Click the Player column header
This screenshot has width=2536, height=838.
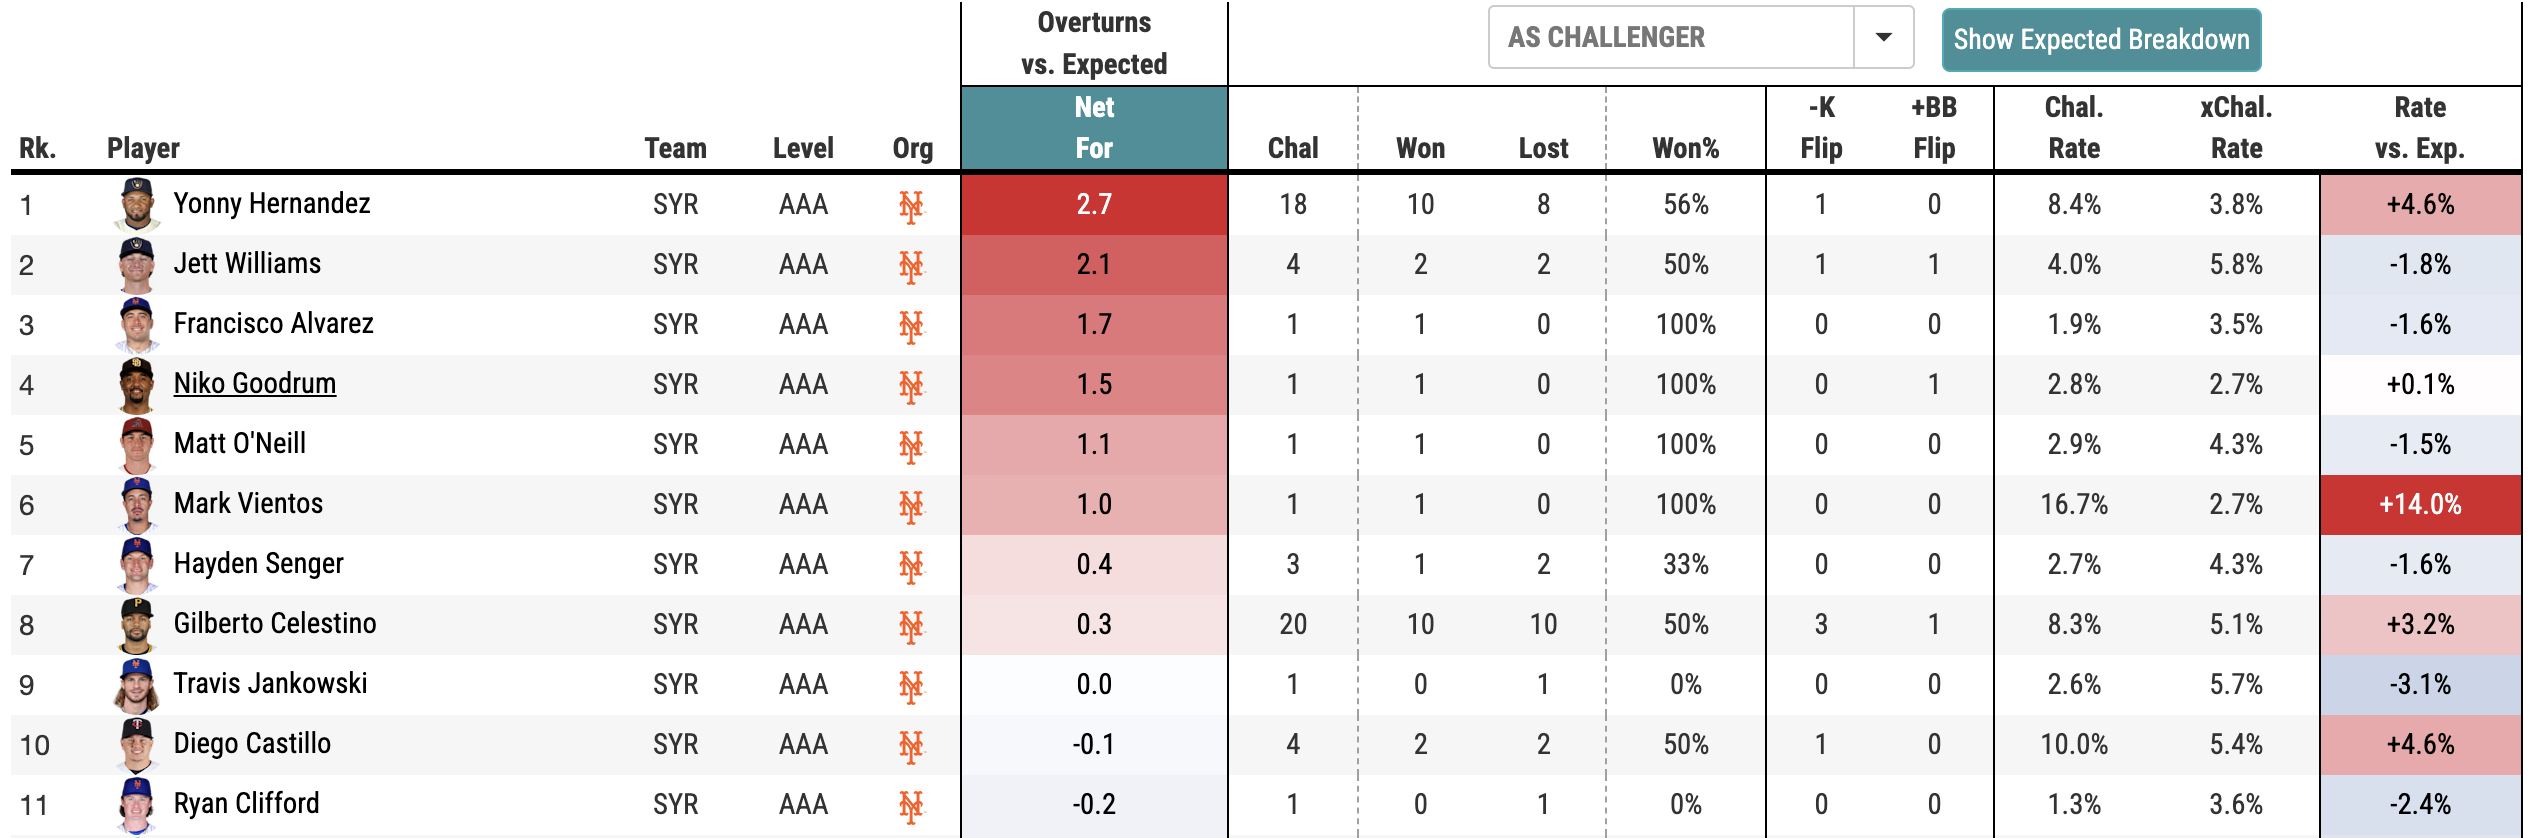coord(143,148)
